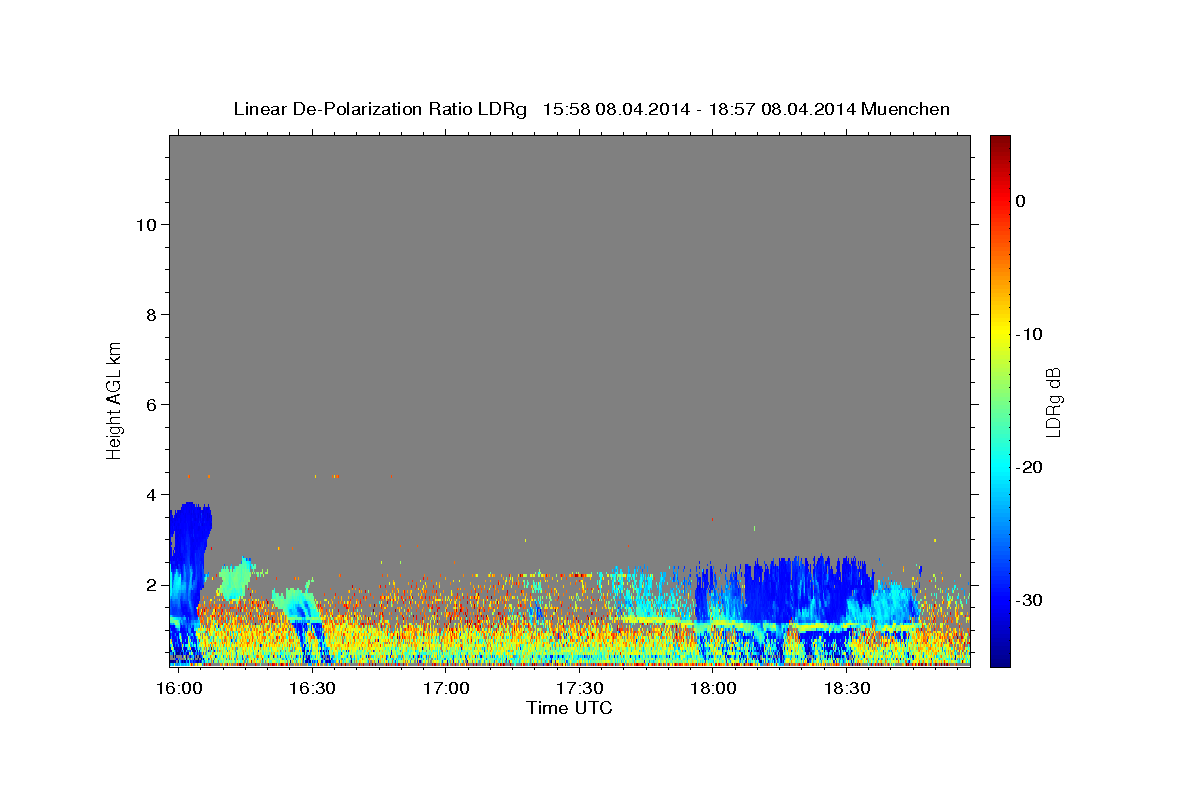Viewport: 1200px width, 800px height.
Task: Click the colorbar value 0
Action: pyautogui.click(x=1021, y=201)
